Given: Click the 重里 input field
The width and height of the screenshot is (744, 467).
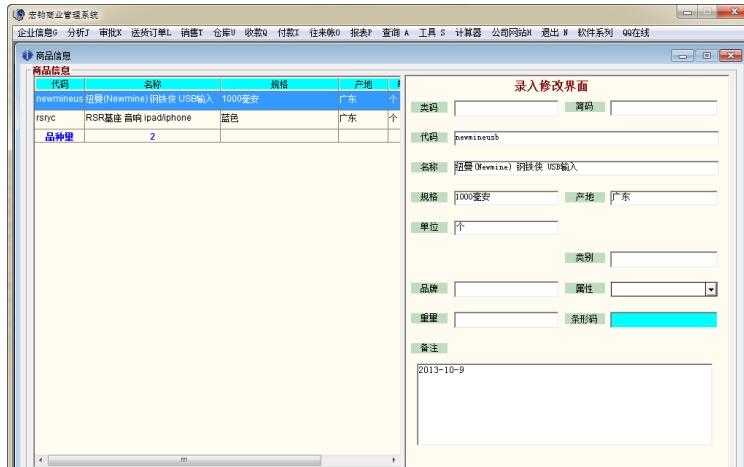Looking at the screenshot, I should point(506,319).
